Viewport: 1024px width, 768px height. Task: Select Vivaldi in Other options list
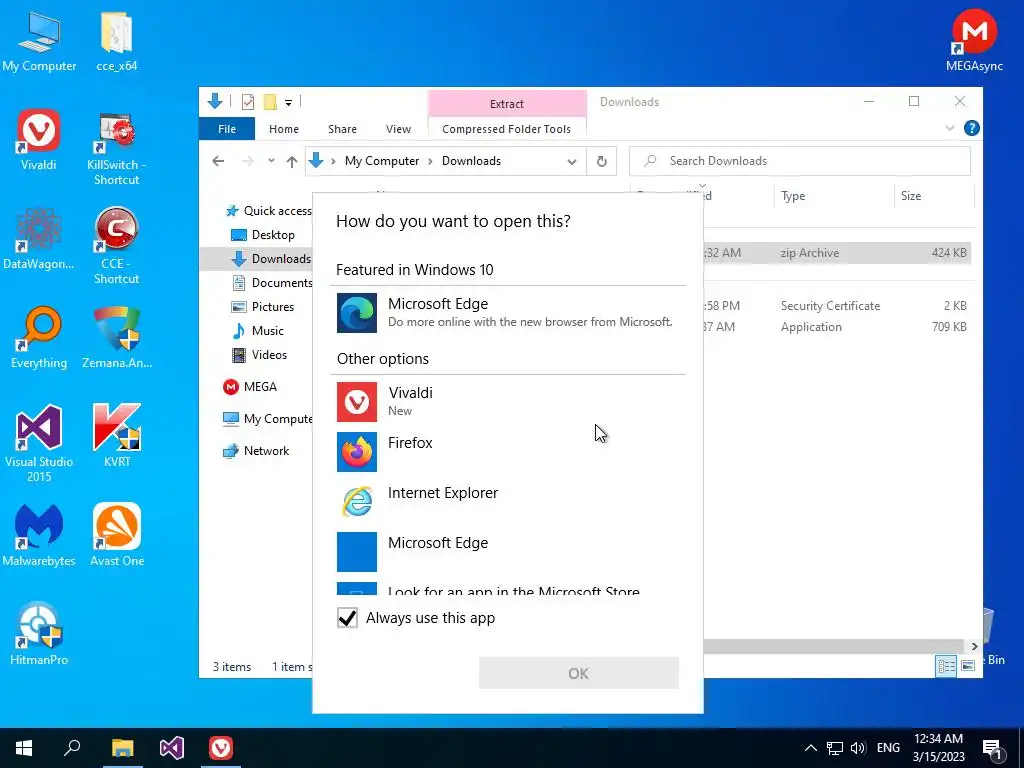coord(507,402)
